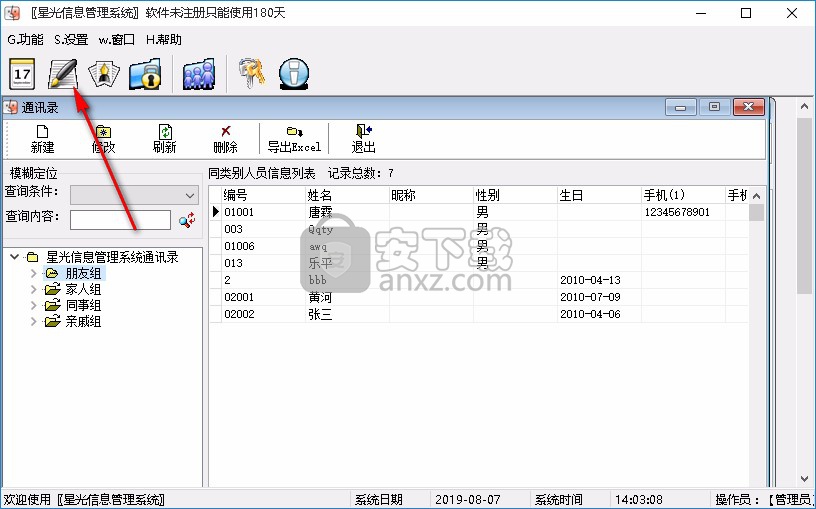Sort by the 姓名 column header

[x=347, y=195]
